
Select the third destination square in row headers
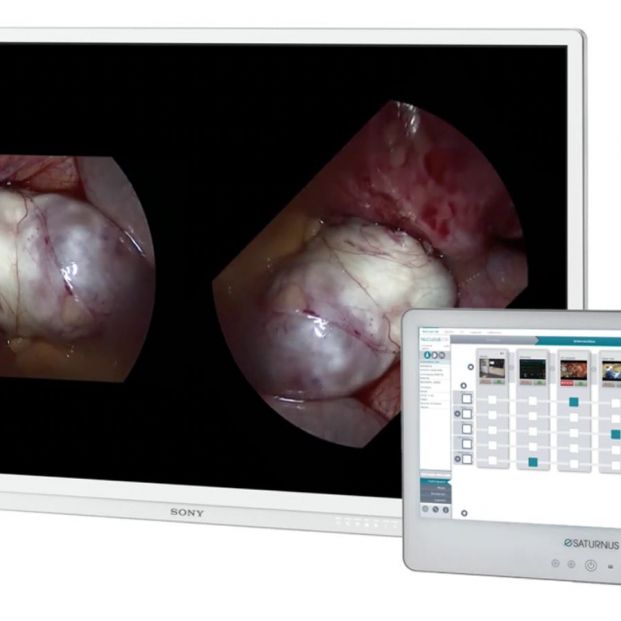pyautogui.click(x=467, y=429)
